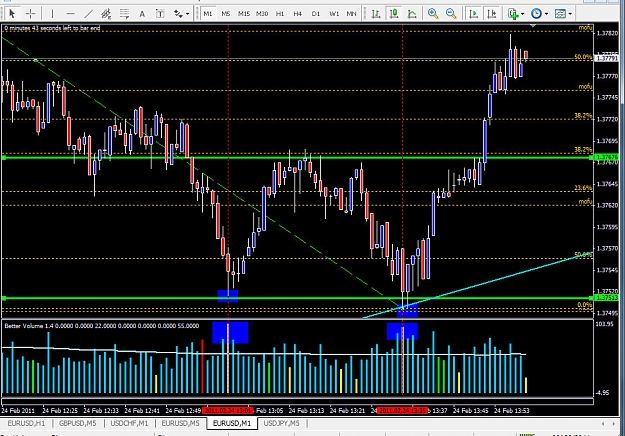
Task: Select the Cursor arrow tool
Action: [x=12, y=14]
